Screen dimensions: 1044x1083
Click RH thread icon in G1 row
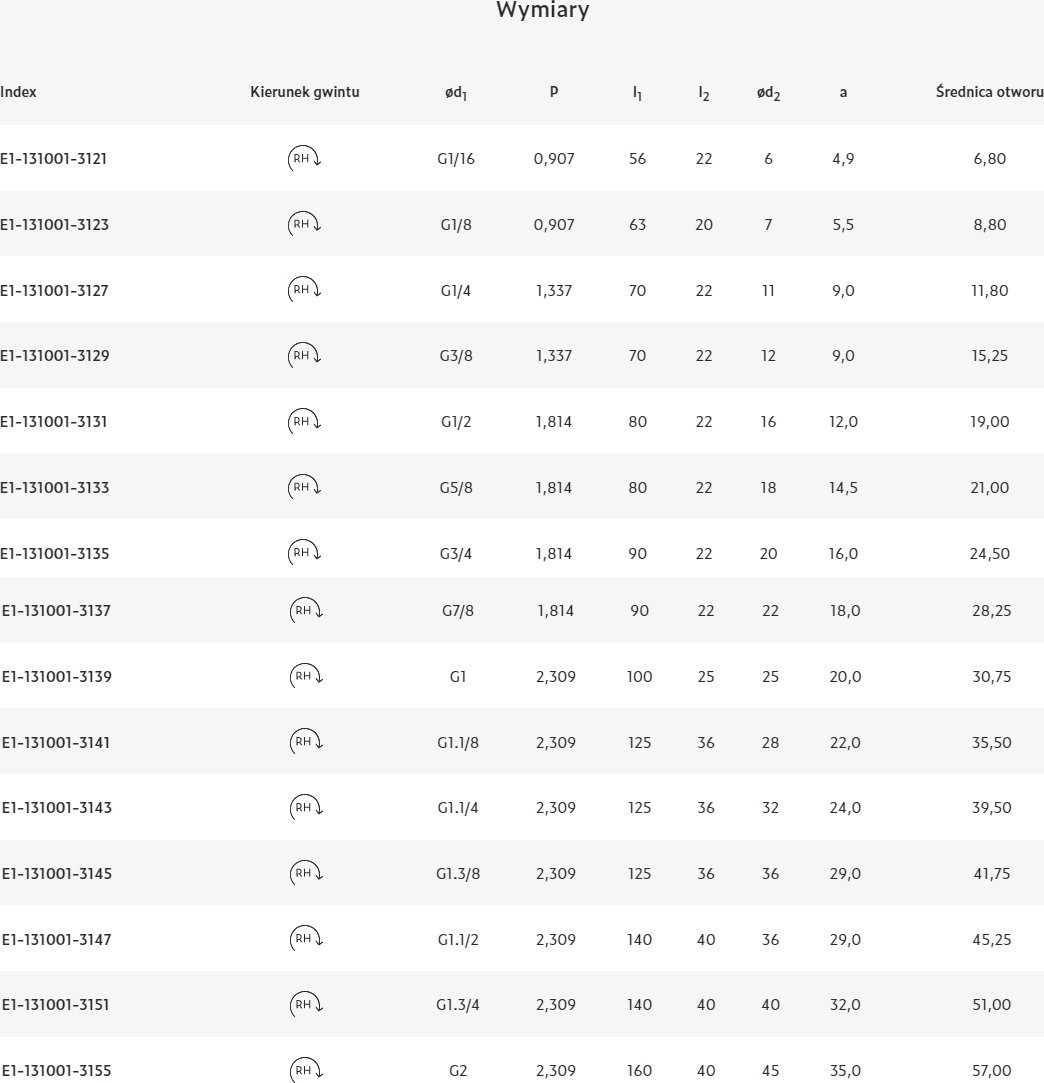(x=306, y=676)
